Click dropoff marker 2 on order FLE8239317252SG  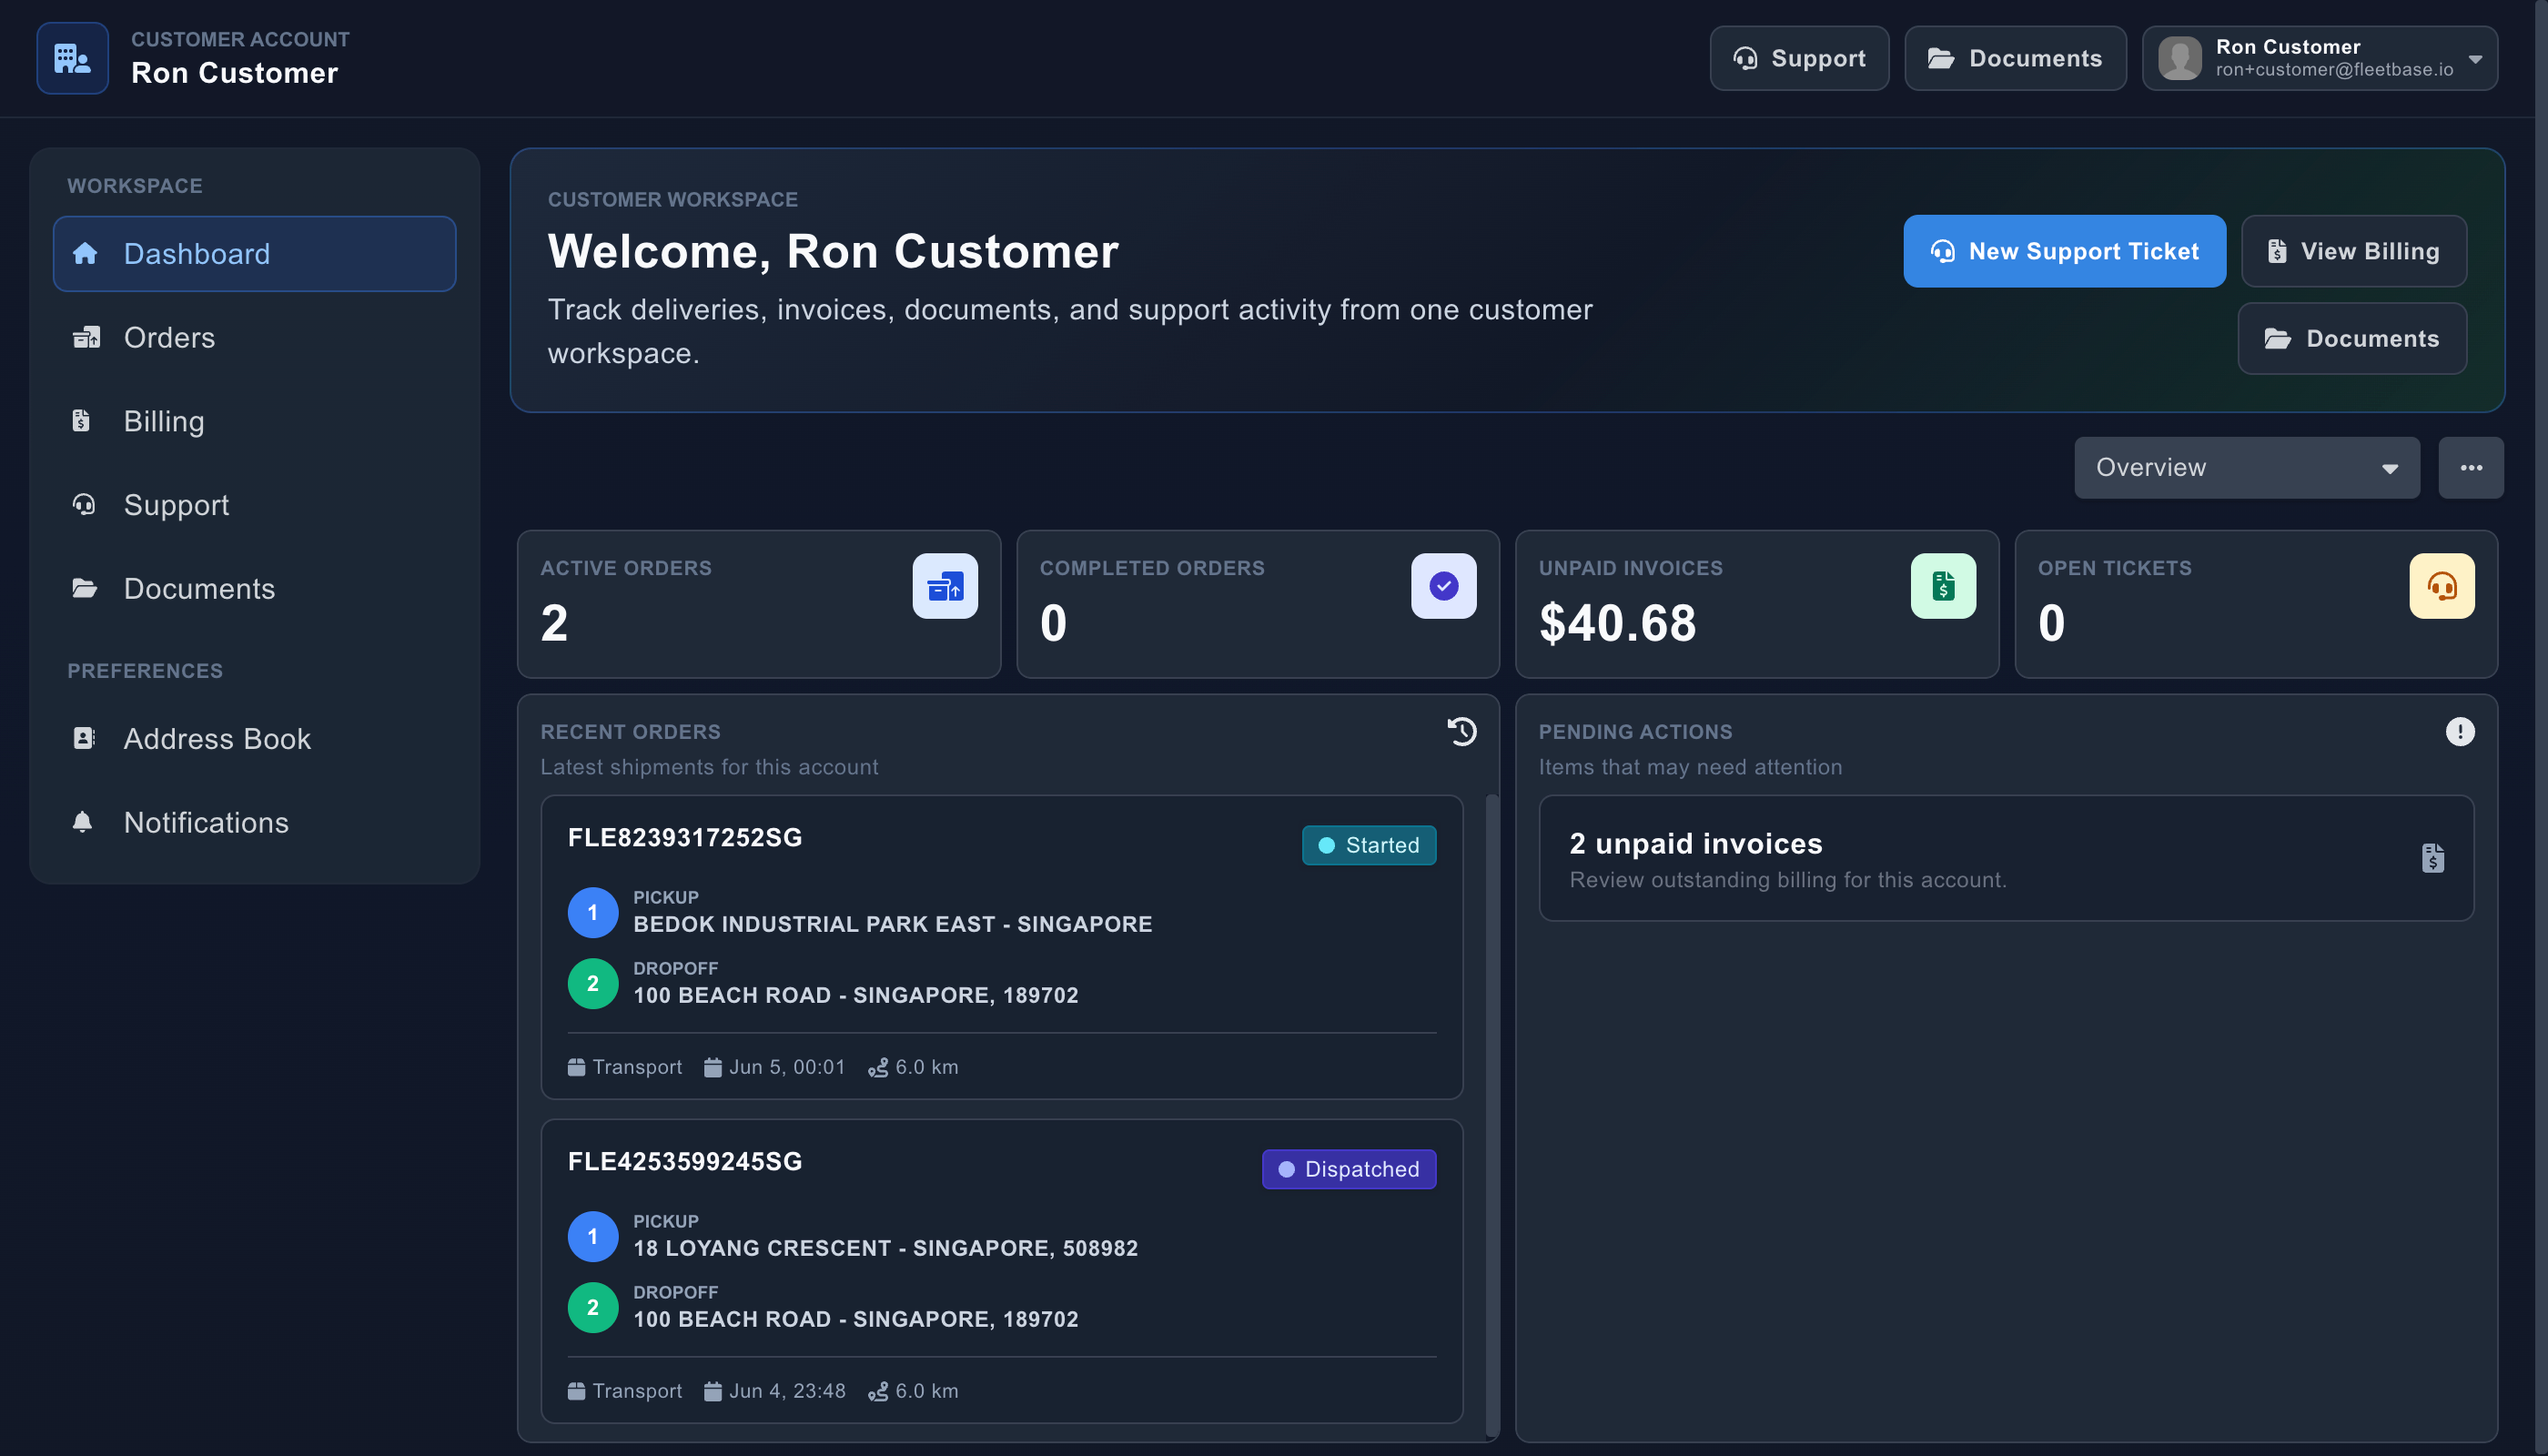593,984
